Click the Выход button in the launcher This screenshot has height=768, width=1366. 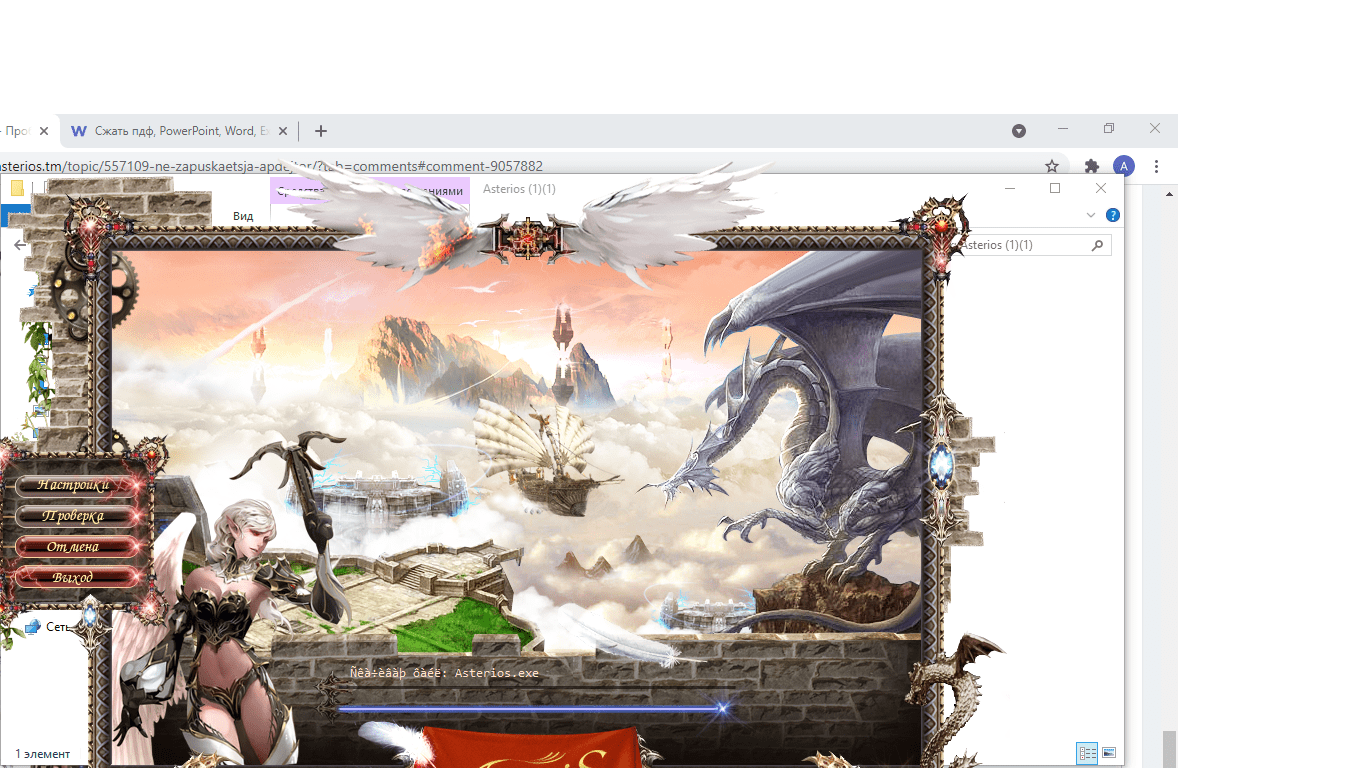pyautogui.click(x=77, y=578)
